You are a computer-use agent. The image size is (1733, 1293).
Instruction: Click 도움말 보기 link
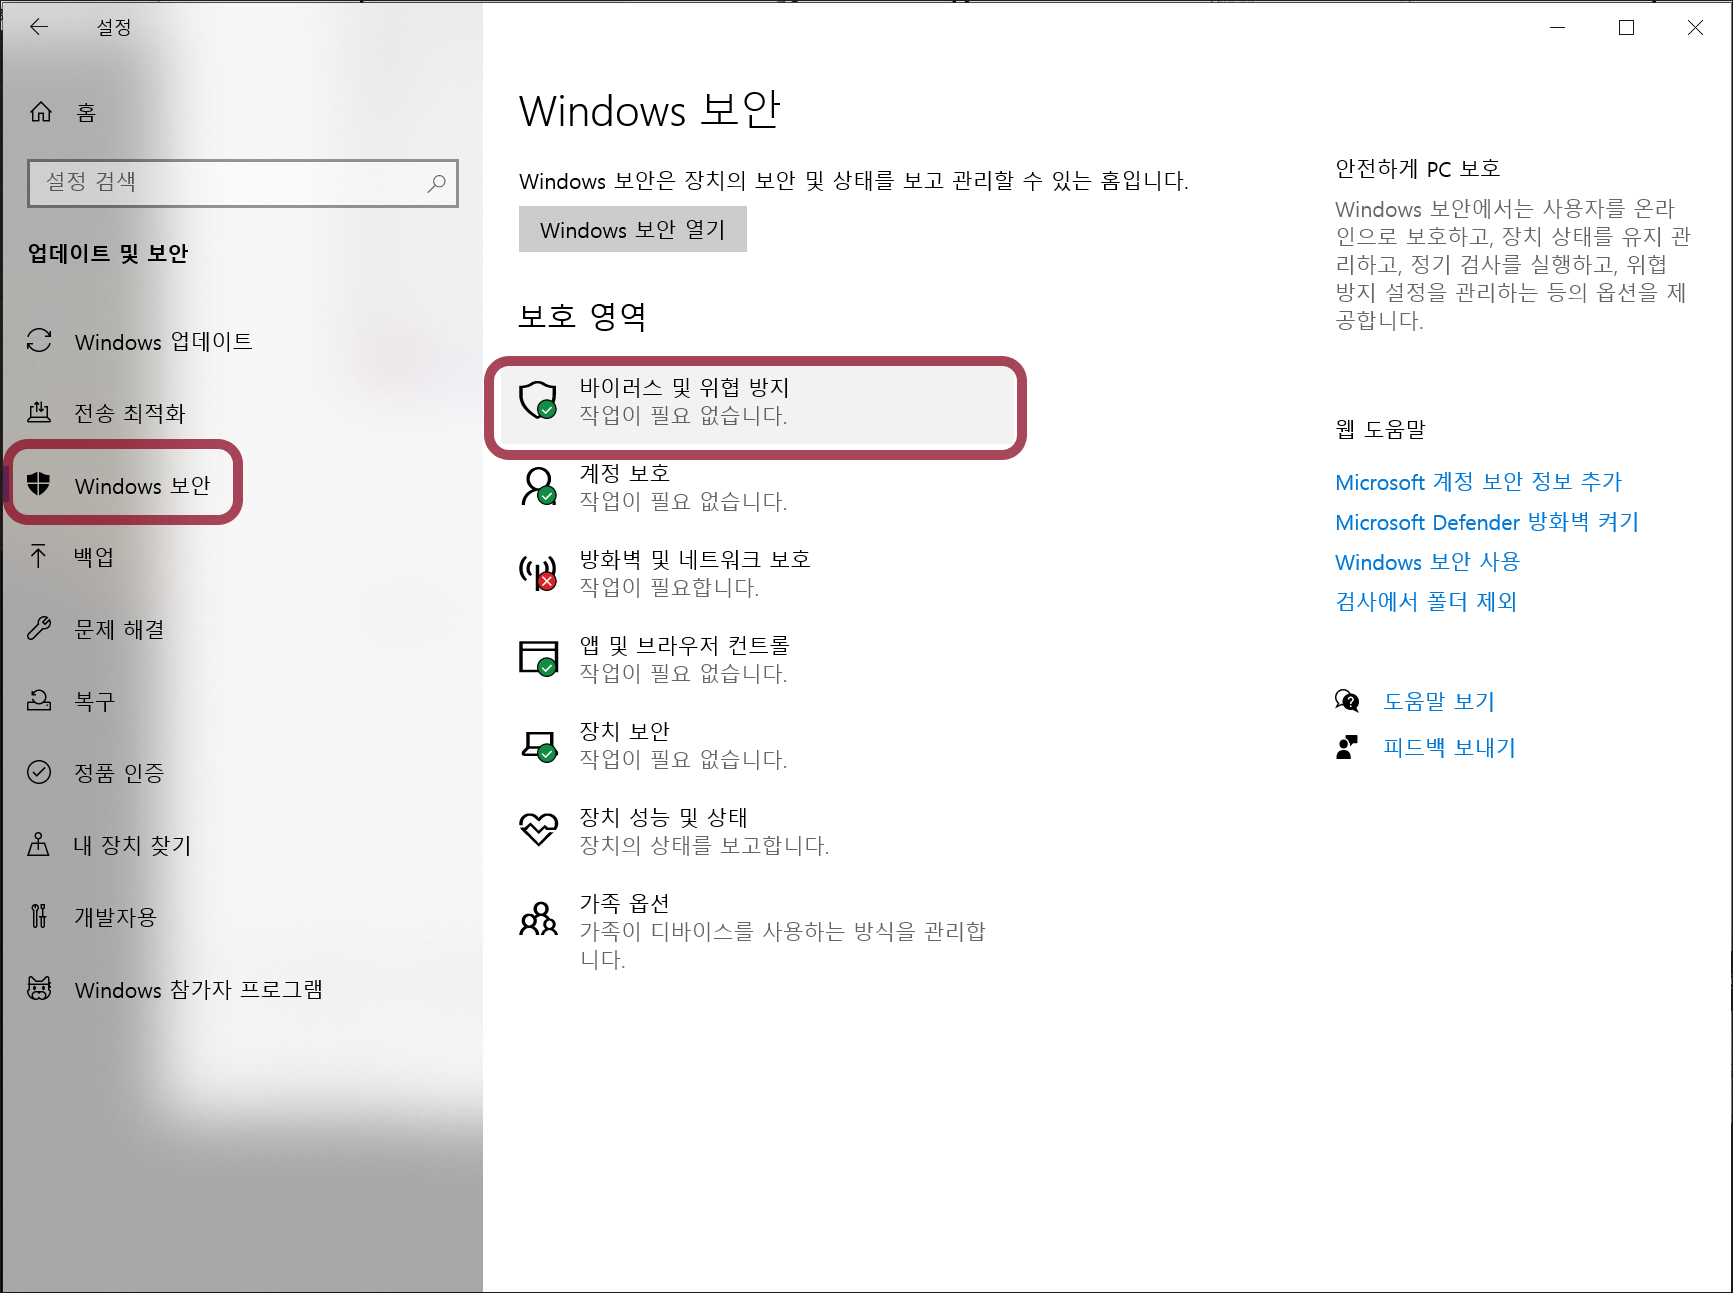click(x=1439, y=702)
